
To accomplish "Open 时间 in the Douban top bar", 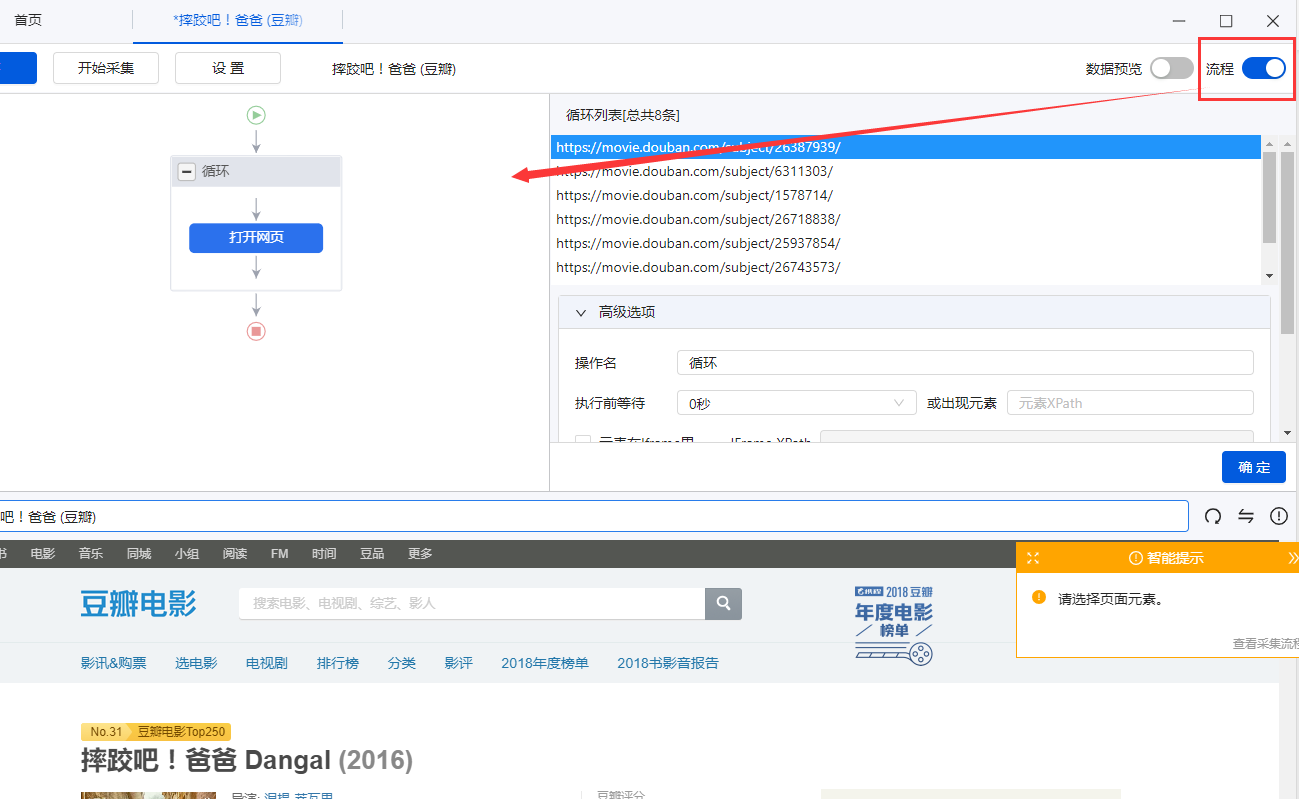I will pyautogui.click(x=324, y=553).
